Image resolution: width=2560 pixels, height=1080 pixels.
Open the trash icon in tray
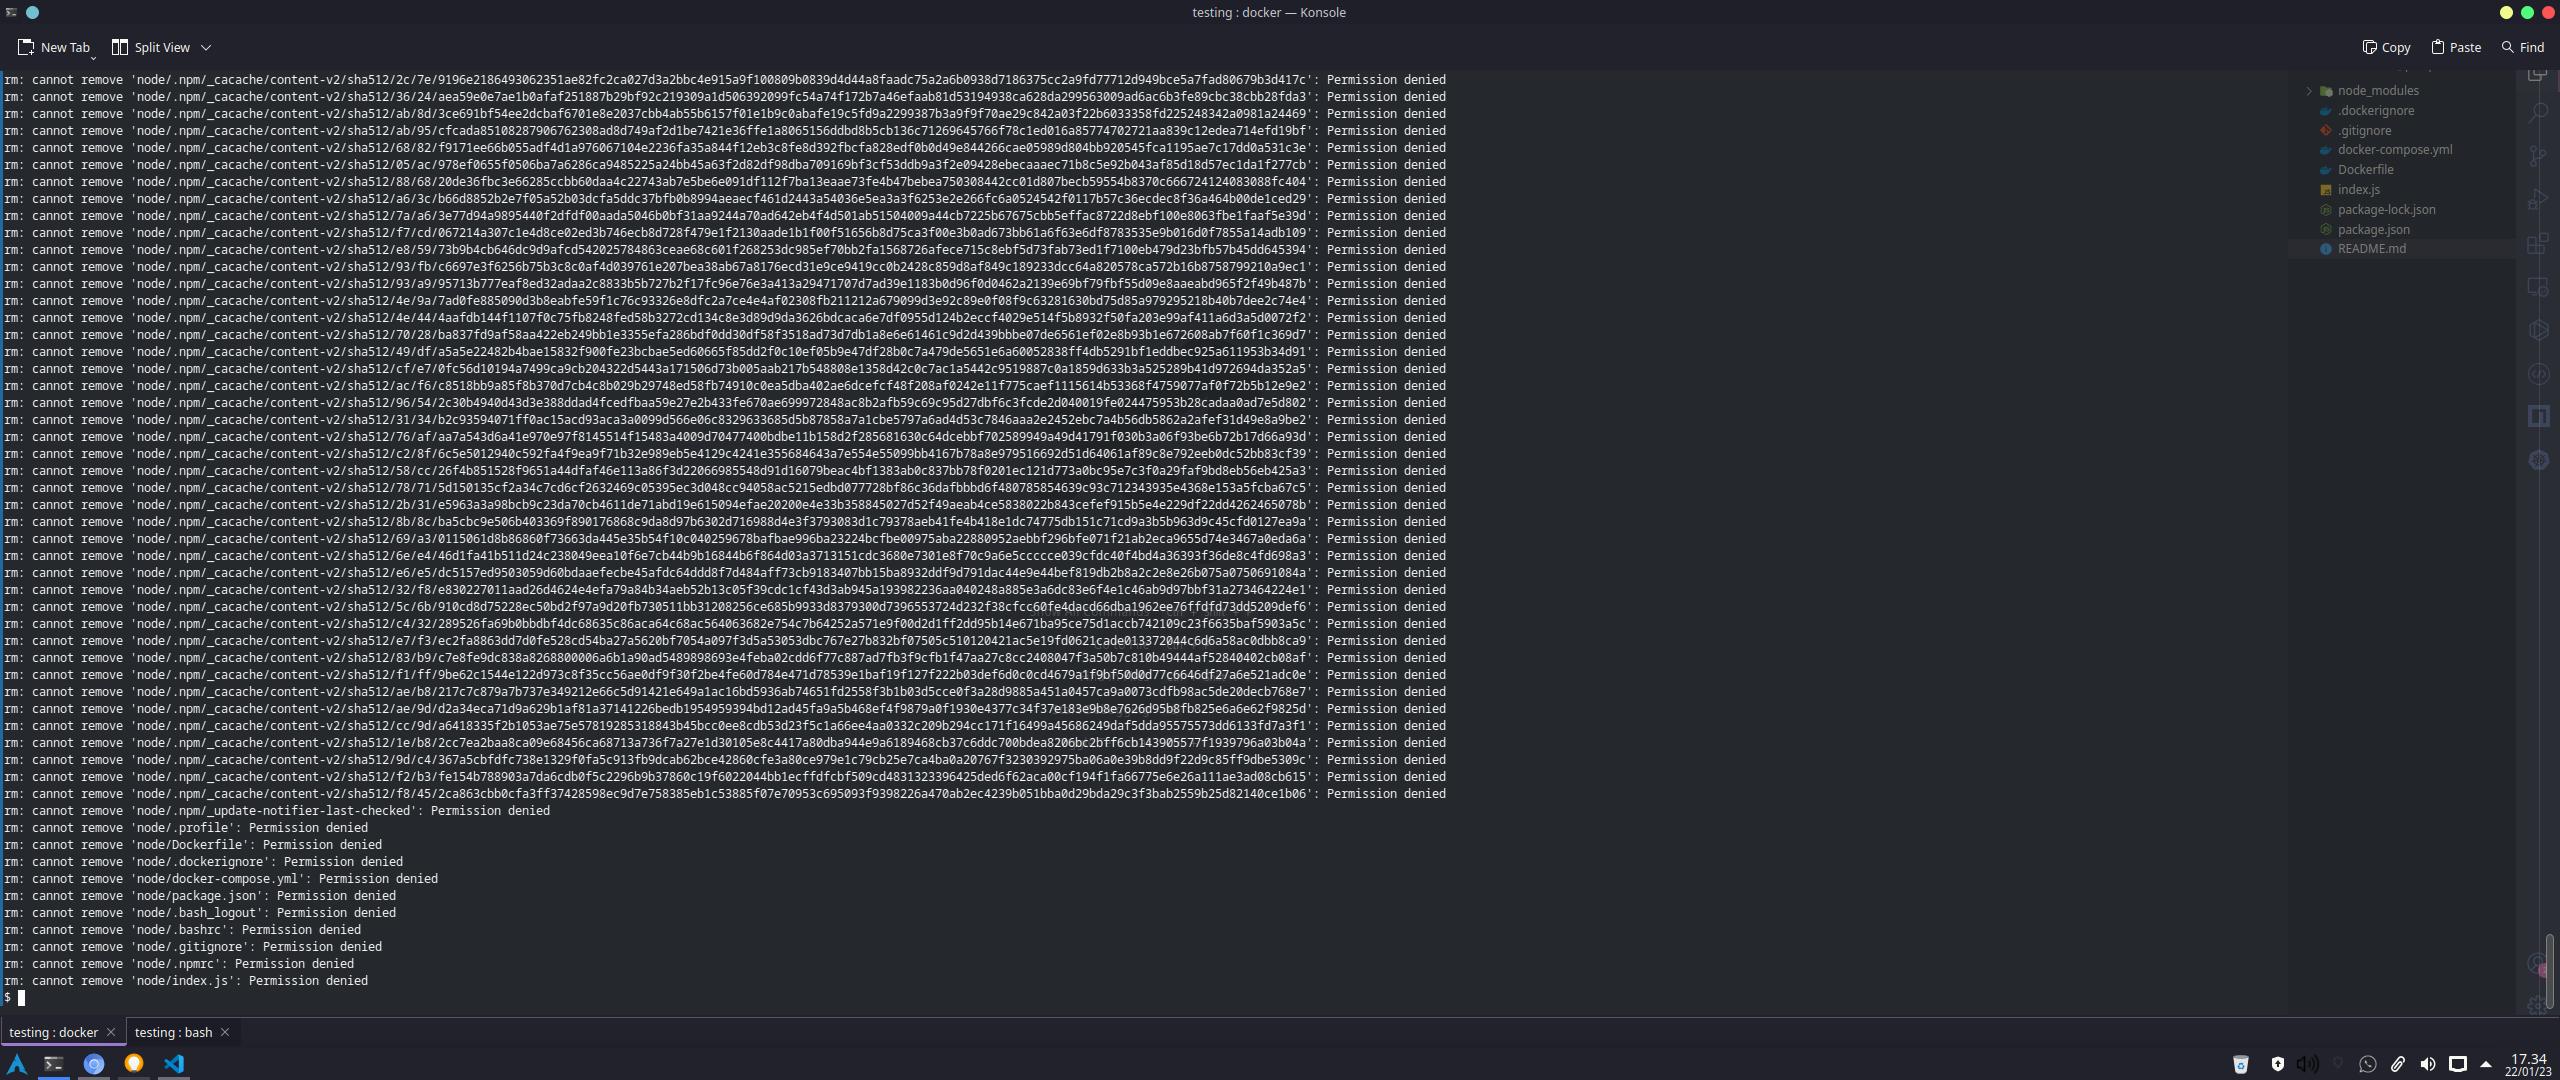pos(2241,1064)
